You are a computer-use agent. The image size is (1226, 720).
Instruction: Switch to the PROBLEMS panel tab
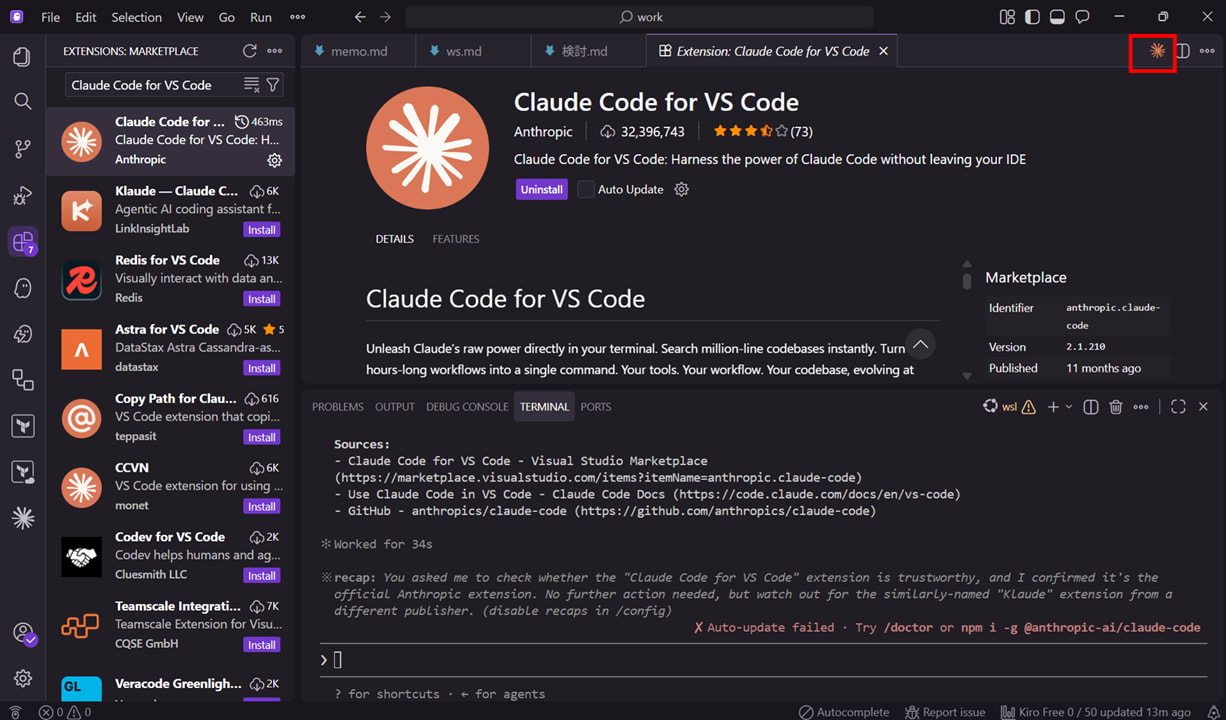point(338,407)
